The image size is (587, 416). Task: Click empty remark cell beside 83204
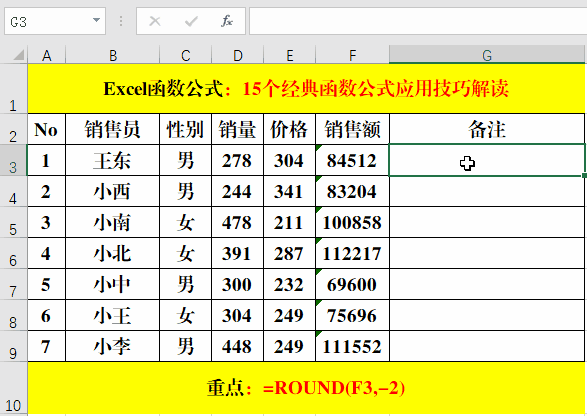click(x=487, y=192)
